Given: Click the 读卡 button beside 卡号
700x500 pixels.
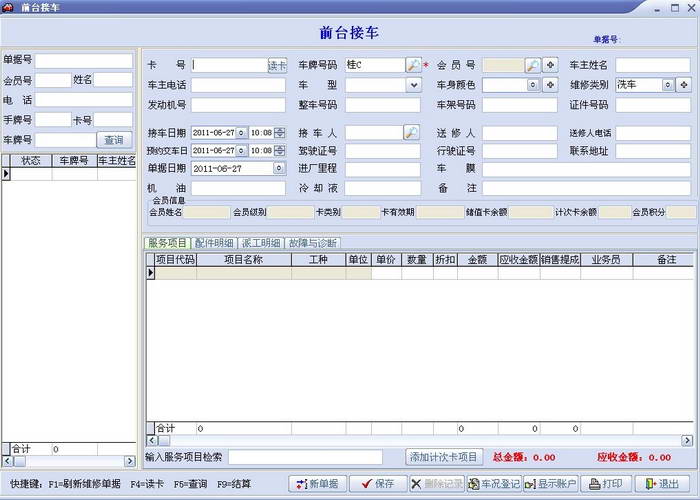Looking at the screenshot, I should (x=277, y=66).
